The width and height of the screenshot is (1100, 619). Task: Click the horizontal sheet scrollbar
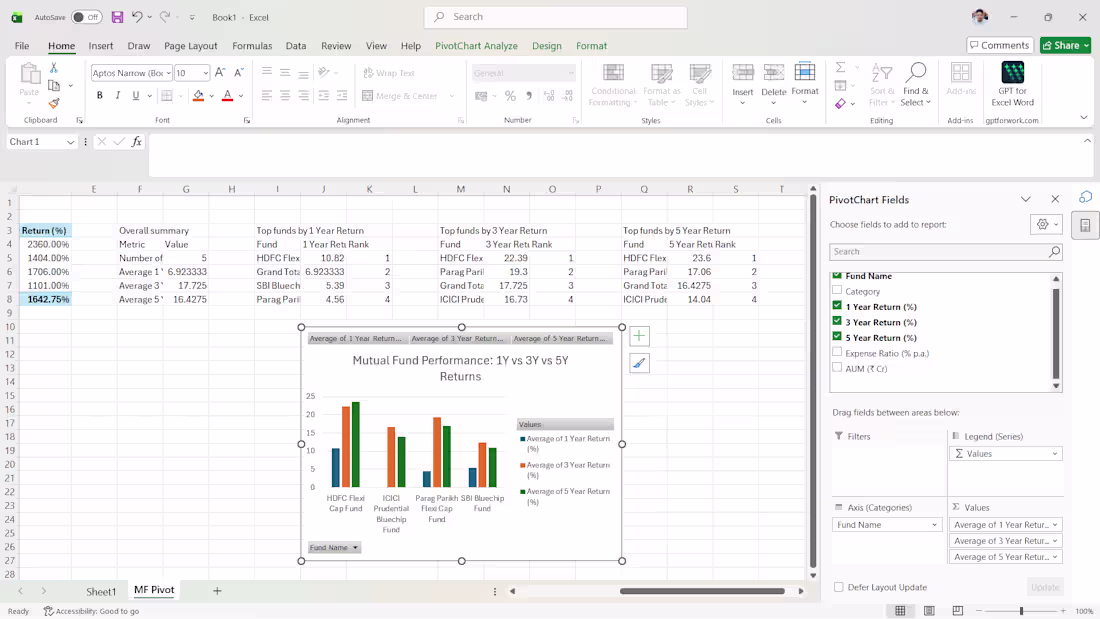coord(702,591)
